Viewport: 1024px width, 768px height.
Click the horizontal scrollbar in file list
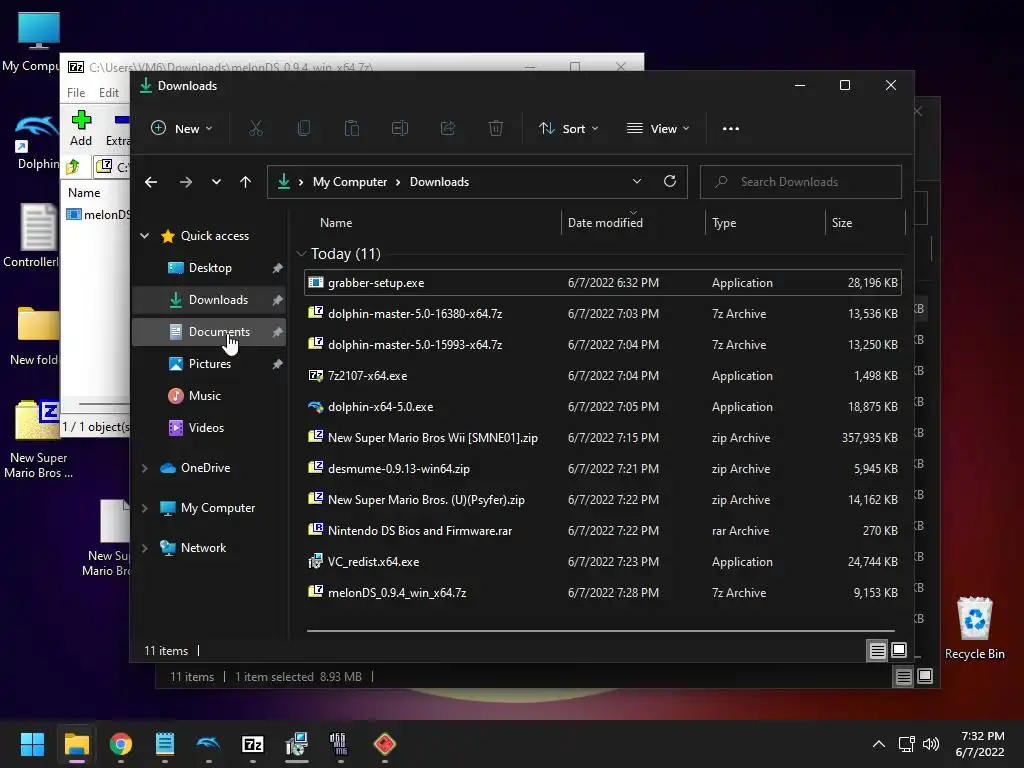pyautogui.click(x=600, y=631)
